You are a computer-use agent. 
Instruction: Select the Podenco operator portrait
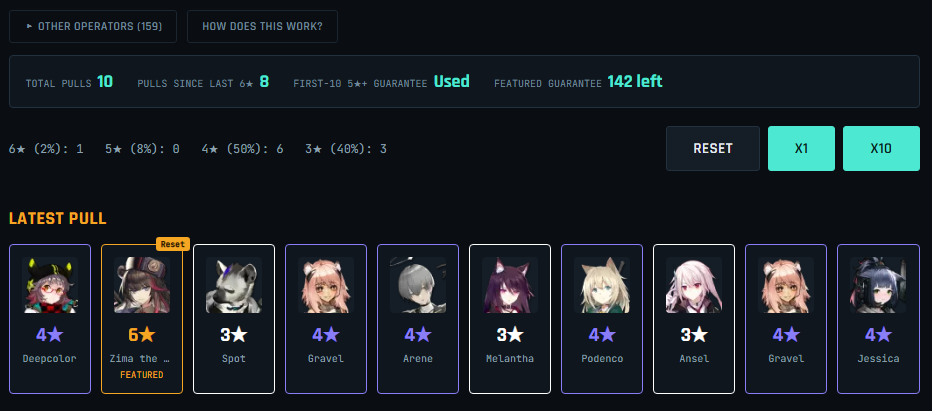(602, 285)
